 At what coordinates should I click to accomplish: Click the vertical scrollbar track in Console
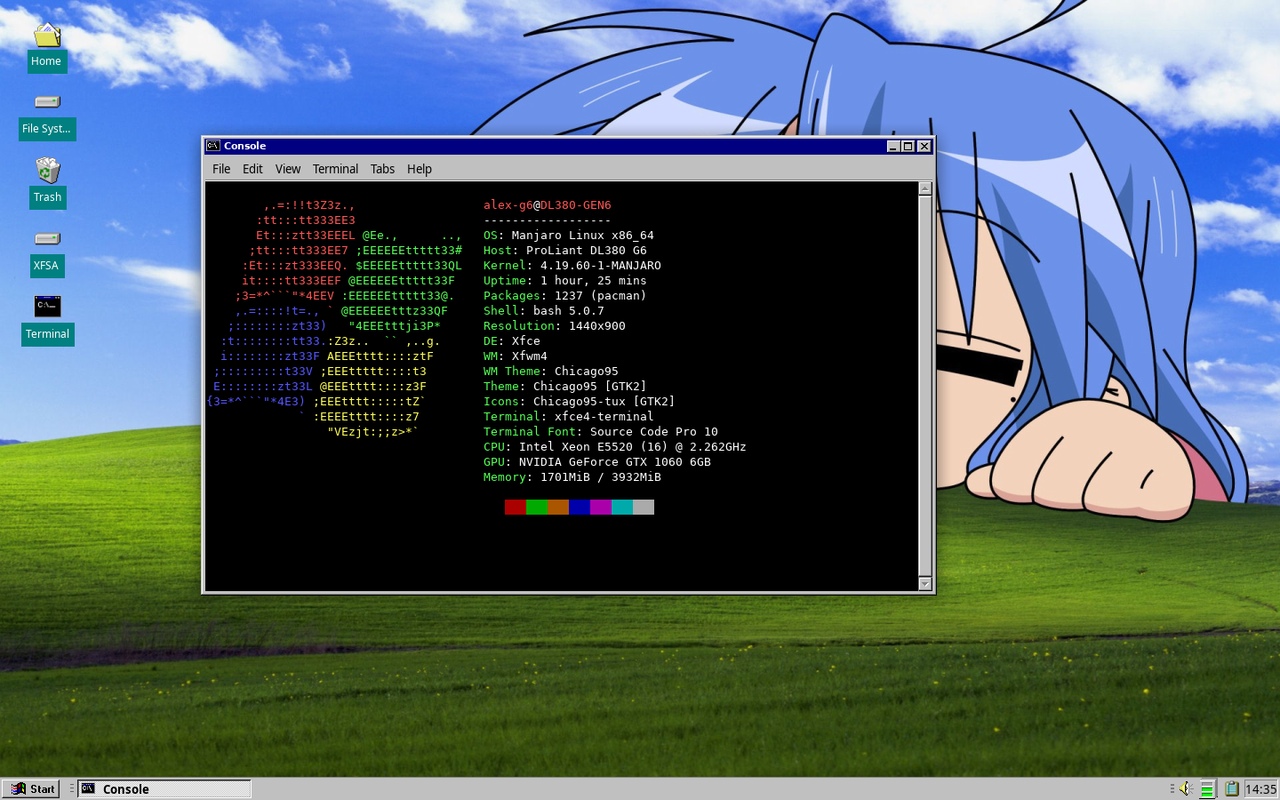tap(925, 385)
